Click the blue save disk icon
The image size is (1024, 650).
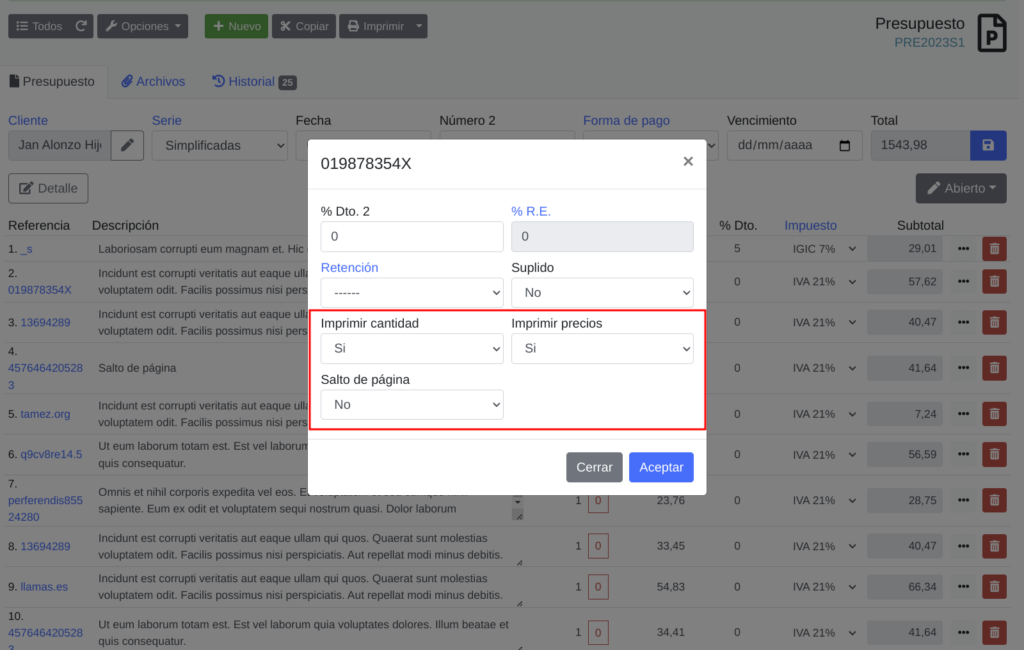pyautogui.click(x=988, y=145)
